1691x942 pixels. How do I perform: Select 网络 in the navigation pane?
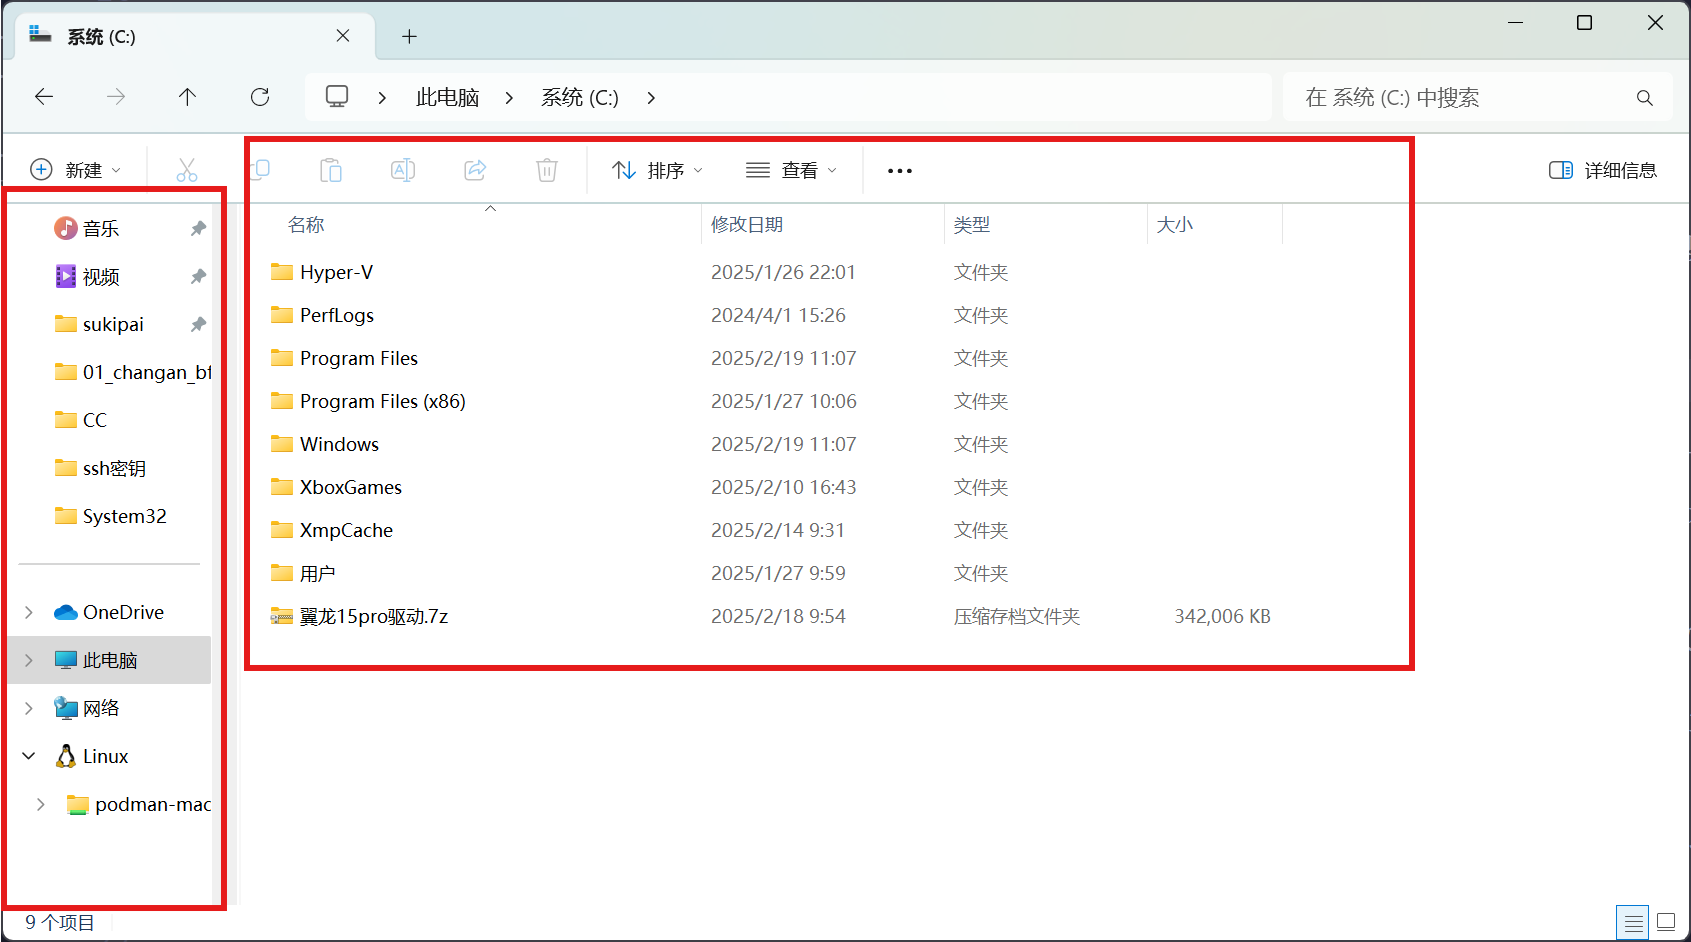tap(87, 708)
